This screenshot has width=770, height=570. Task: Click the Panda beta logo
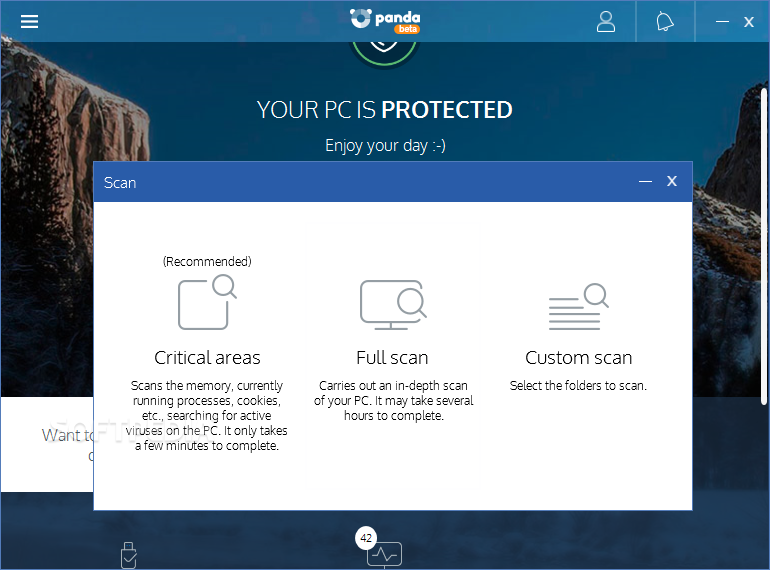tap(385, 21)
